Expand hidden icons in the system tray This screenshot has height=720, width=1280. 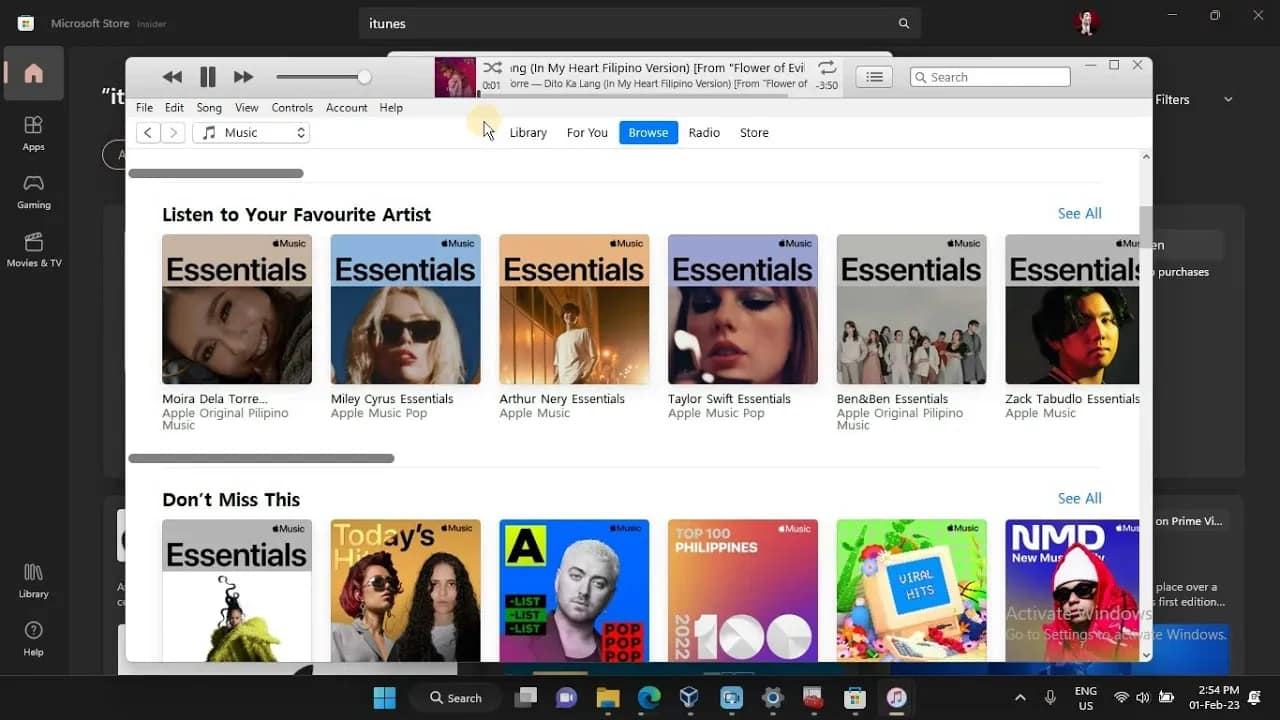[1020, 697]
